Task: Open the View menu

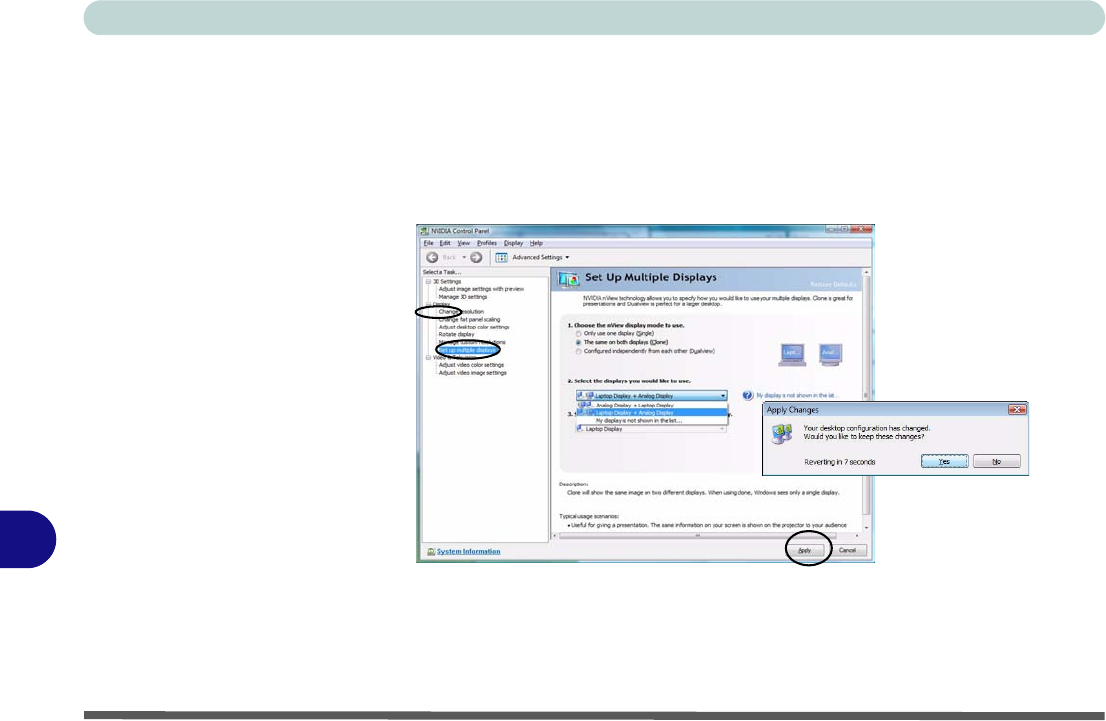Action: click(463, 243)
